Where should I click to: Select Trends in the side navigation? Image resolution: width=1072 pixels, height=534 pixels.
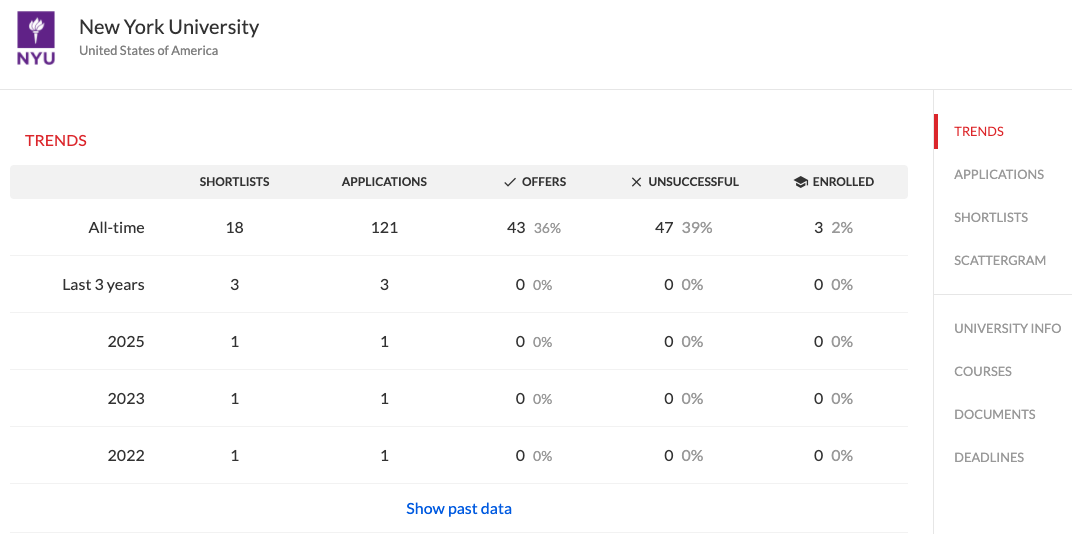pyautogui.click(x=978, y=131)
